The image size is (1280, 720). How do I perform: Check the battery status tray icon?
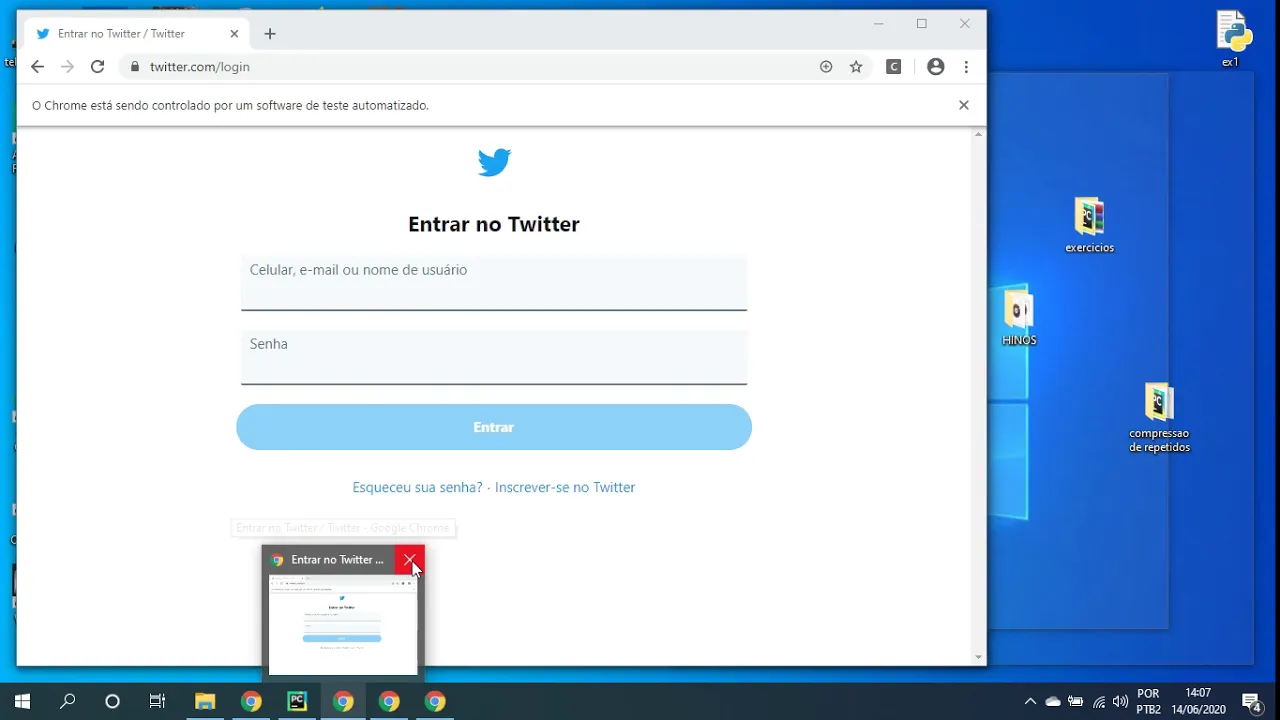1076,702
